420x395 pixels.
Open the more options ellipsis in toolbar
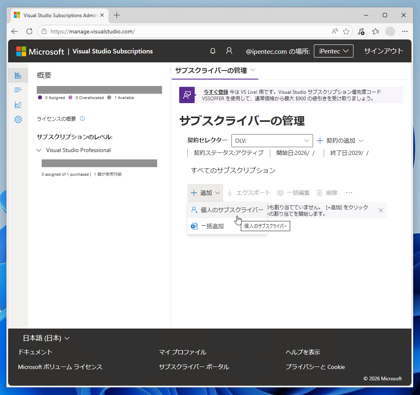(349, 193)
